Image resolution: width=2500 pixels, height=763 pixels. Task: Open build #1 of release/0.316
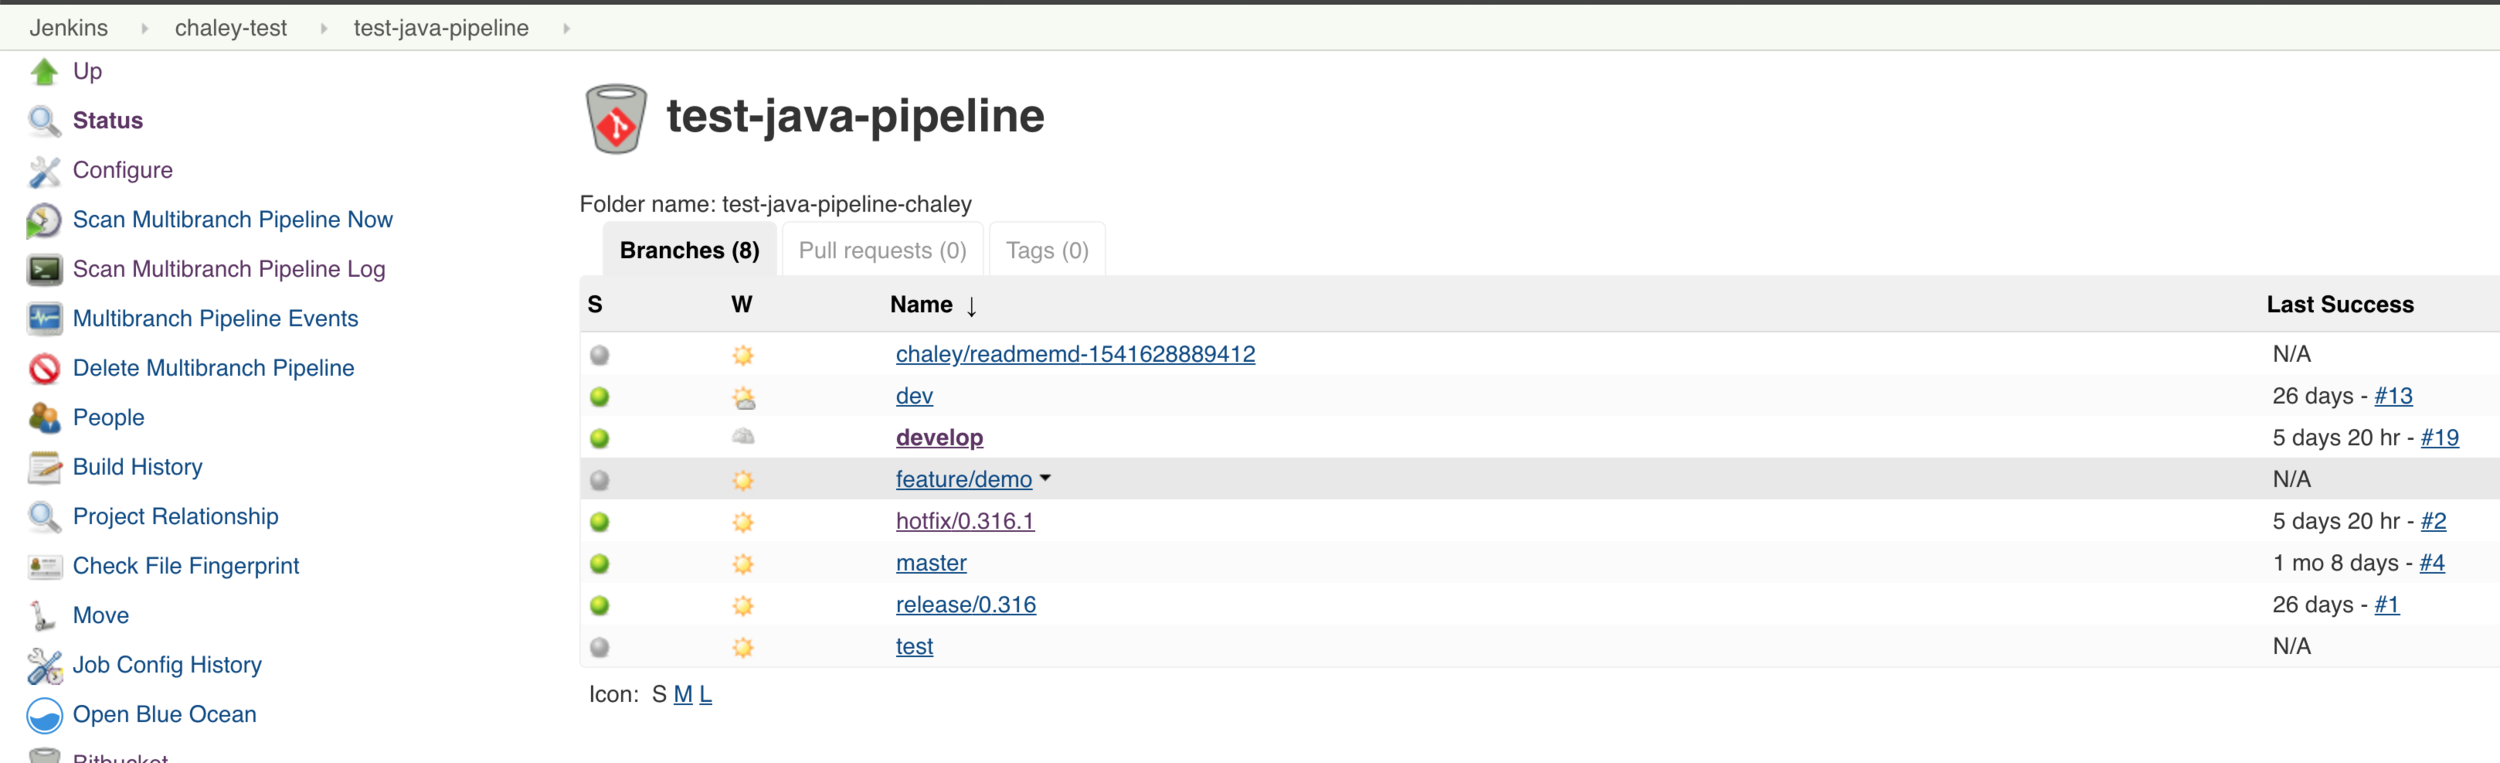tap(2386, 605)
